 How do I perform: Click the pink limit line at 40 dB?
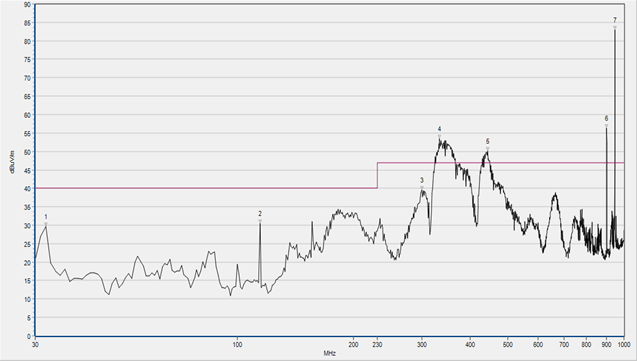click(206, 188)
